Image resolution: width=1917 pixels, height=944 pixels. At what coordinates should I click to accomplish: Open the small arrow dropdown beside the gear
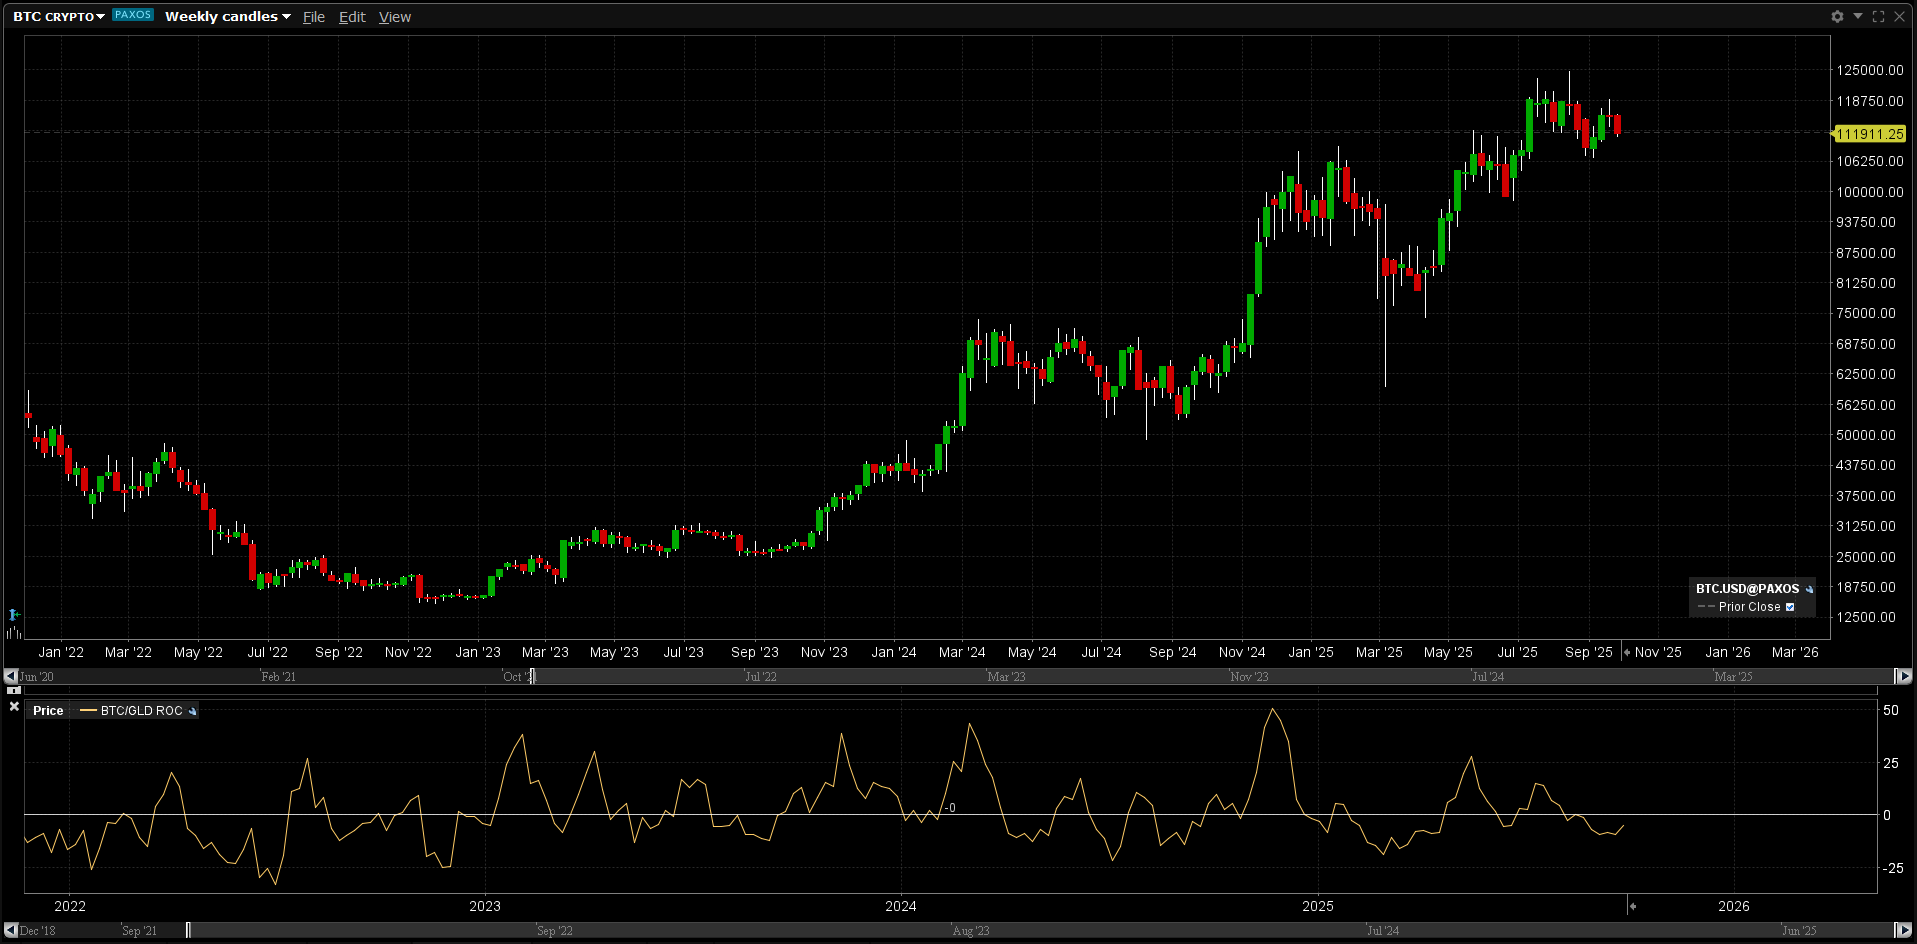1858,16
